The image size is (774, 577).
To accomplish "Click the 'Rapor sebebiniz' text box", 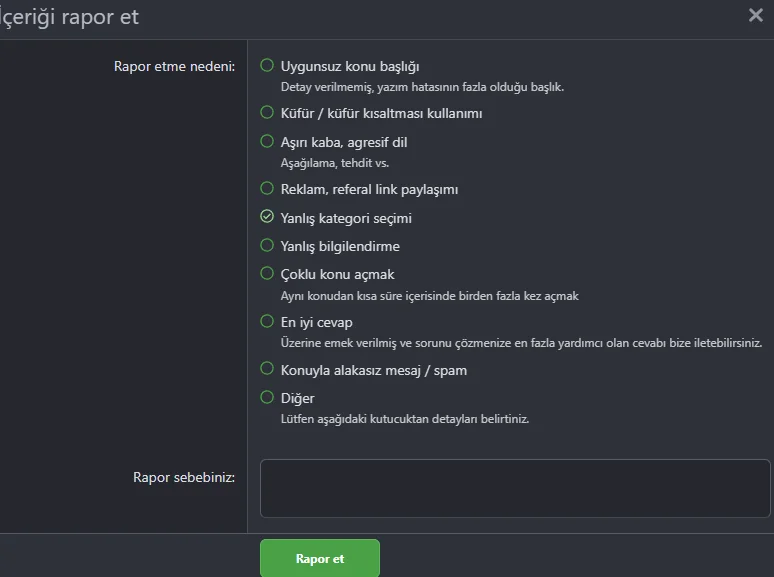I will (514, 488).
